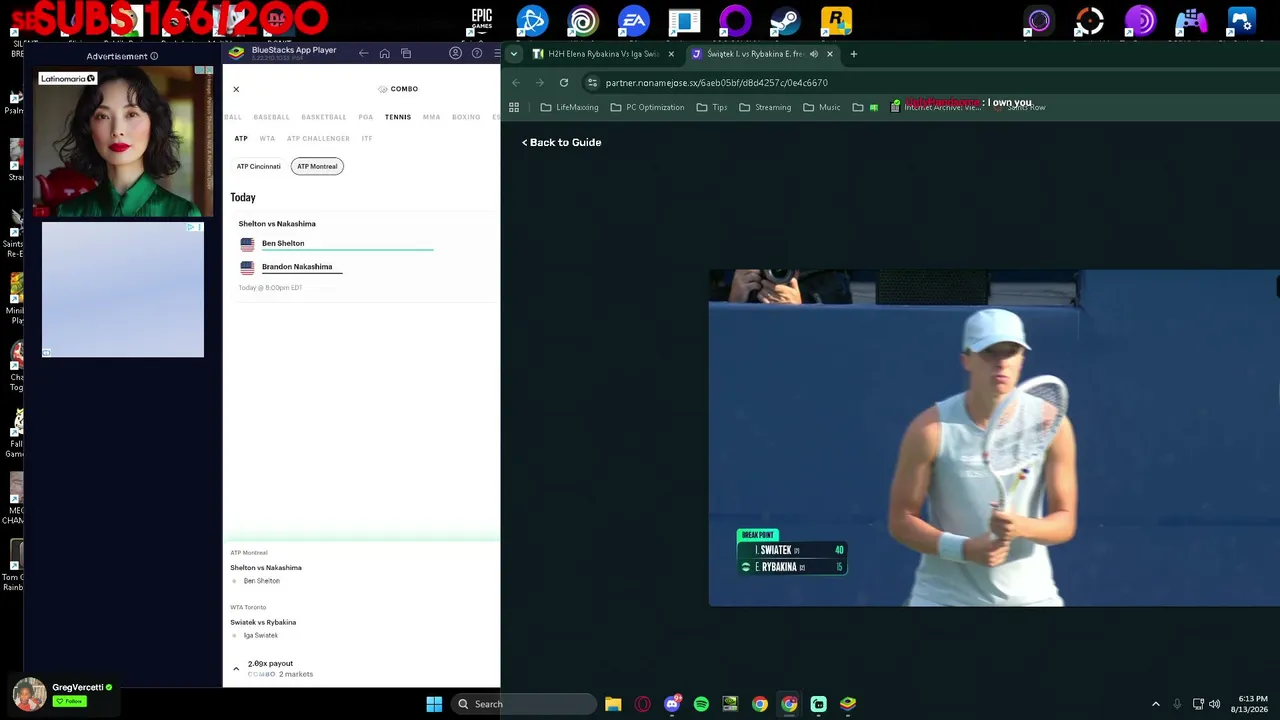This screenshot has width=1280, height=720.
Task: Launch the Battle.net desktop shortcut
Action: click(532, 21)
